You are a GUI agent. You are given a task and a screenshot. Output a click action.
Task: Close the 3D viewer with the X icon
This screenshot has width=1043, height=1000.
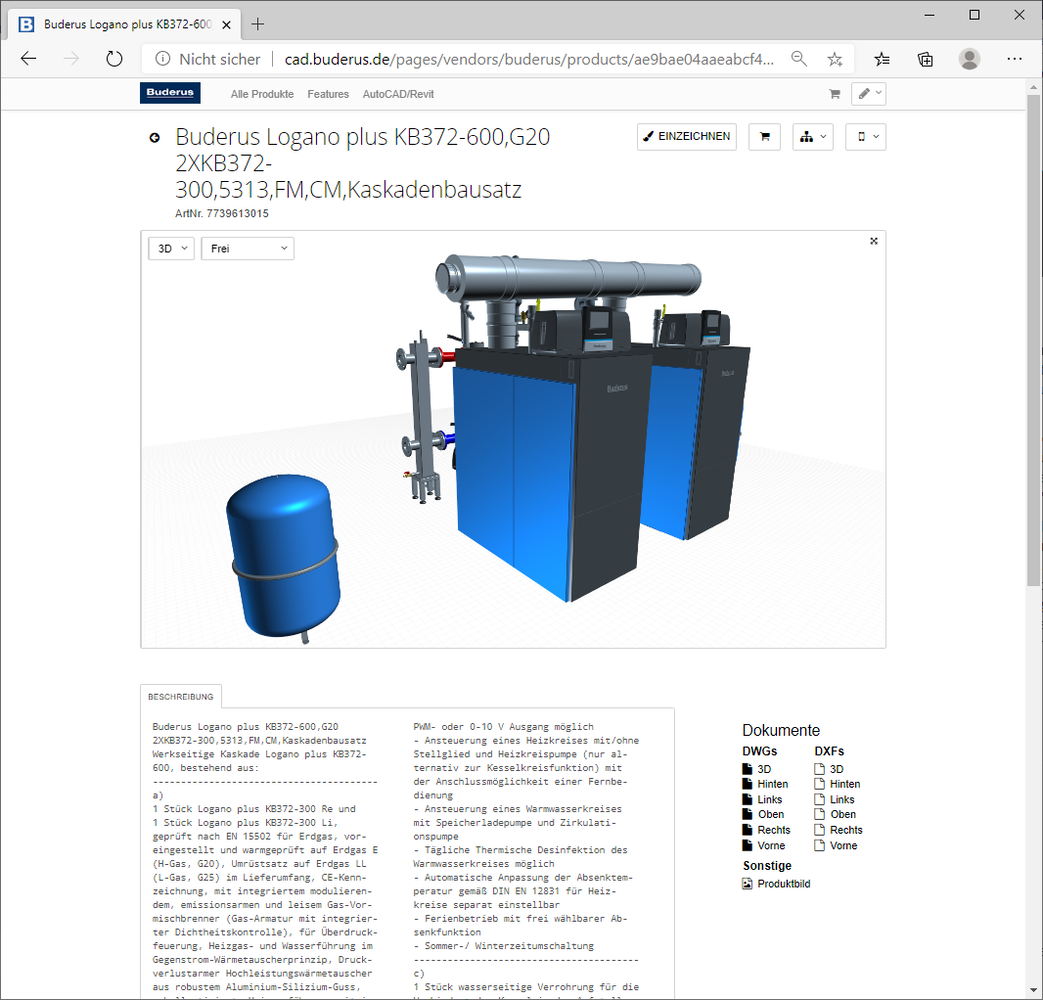874,241
